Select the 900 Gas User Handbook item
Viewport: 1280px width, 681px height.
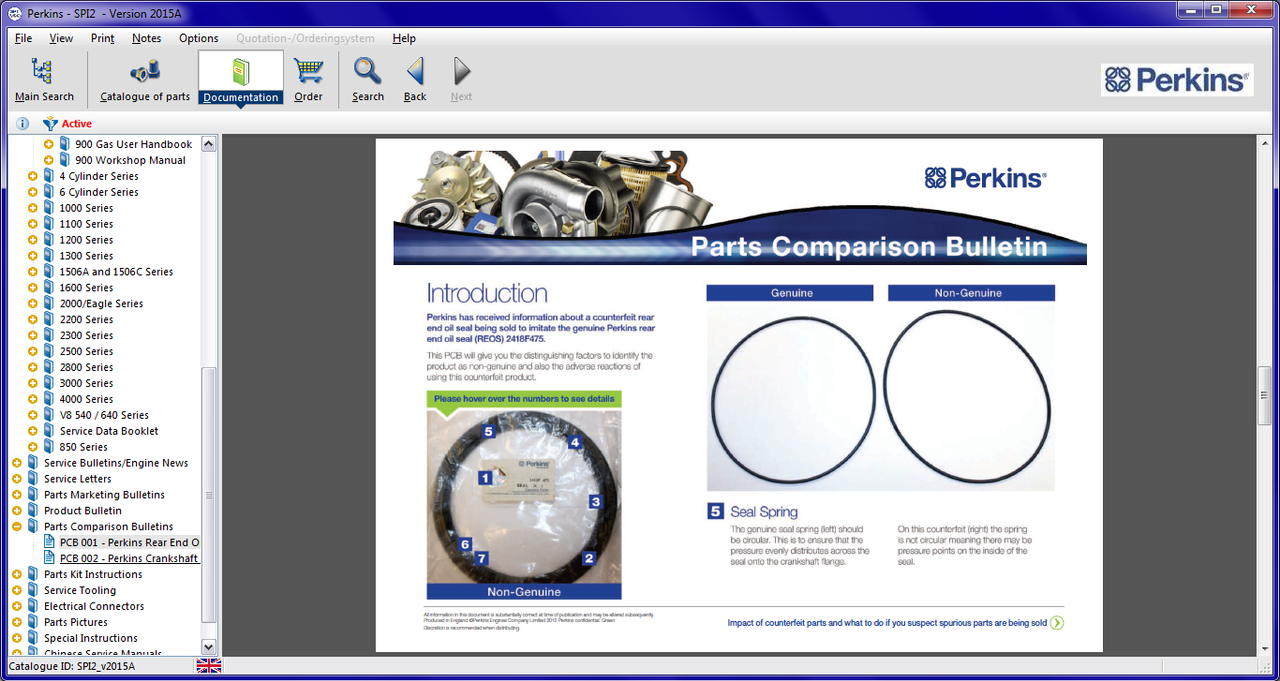point(133,144)
